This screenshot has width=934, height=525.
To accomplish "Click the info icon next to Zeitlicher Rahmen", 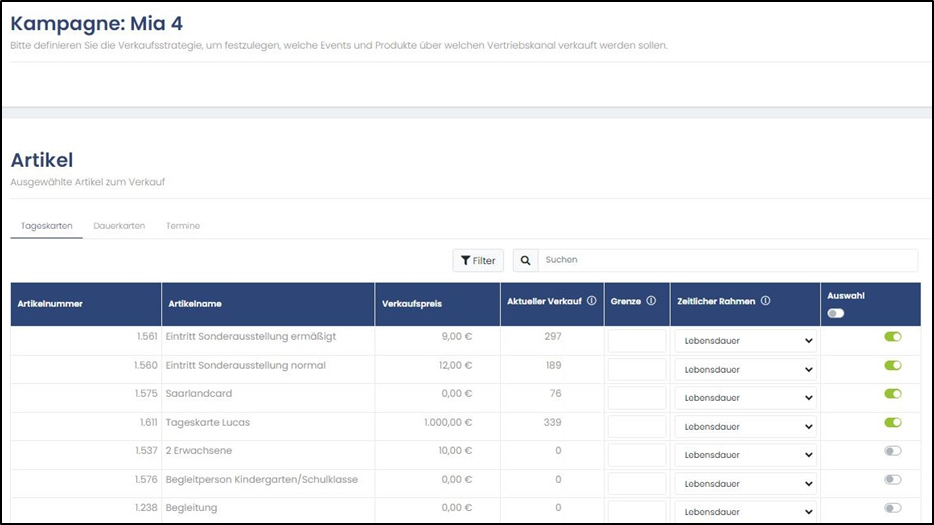I will pyautogui.click(x=765, y=301).
